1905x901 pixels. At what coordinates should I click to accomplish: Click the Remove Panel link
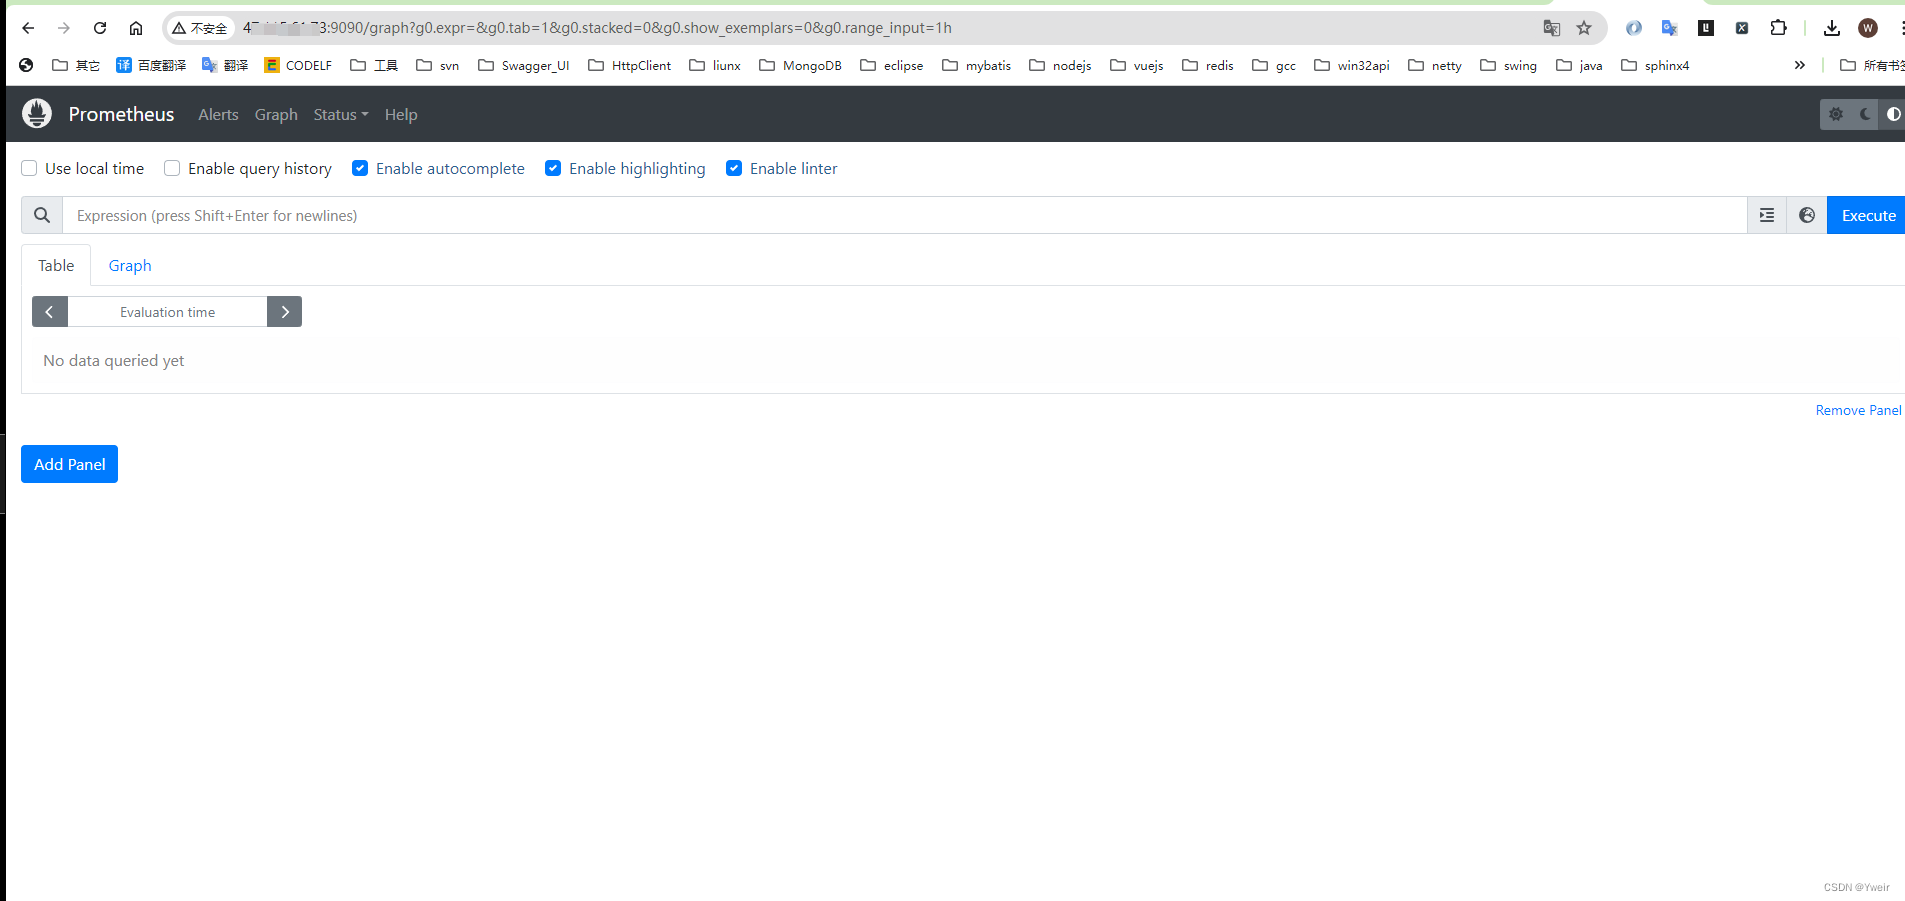(x=1858, y=410)
